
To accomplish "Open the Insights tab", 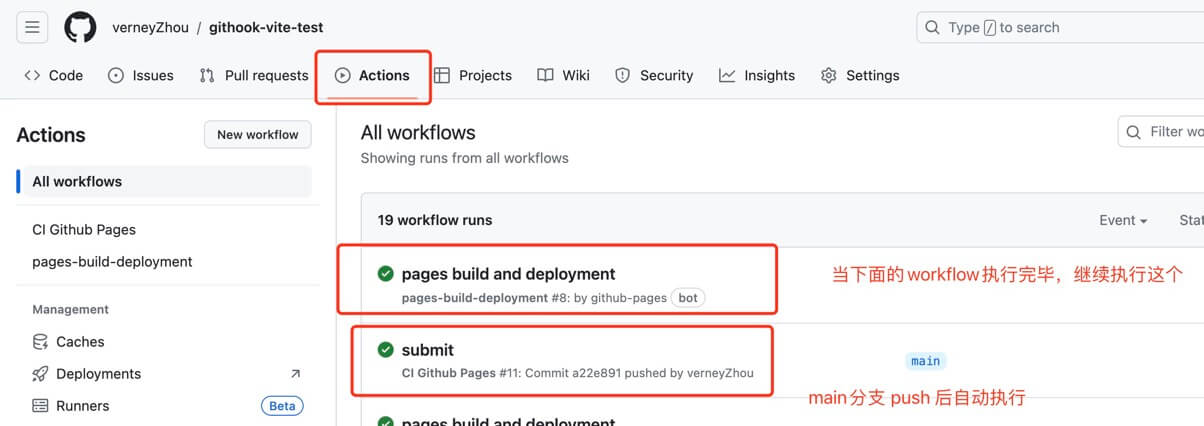I will [757, 75].
